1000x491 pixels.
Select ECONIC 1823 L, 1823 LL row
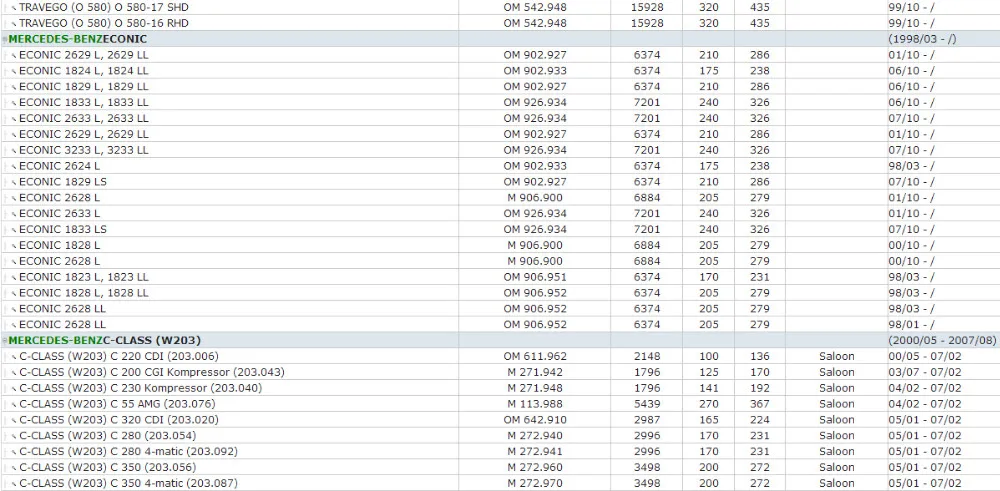click(500, 277)
